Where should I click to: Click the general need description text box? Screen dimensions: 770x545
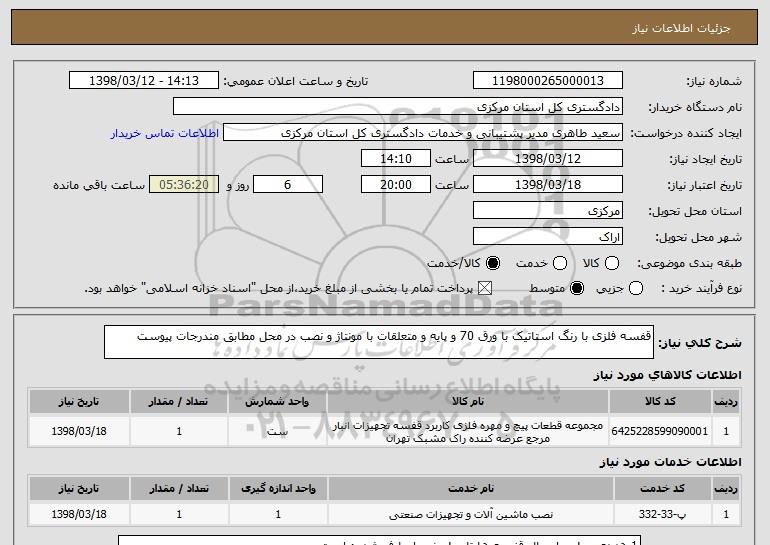click(x=379, y=342)
